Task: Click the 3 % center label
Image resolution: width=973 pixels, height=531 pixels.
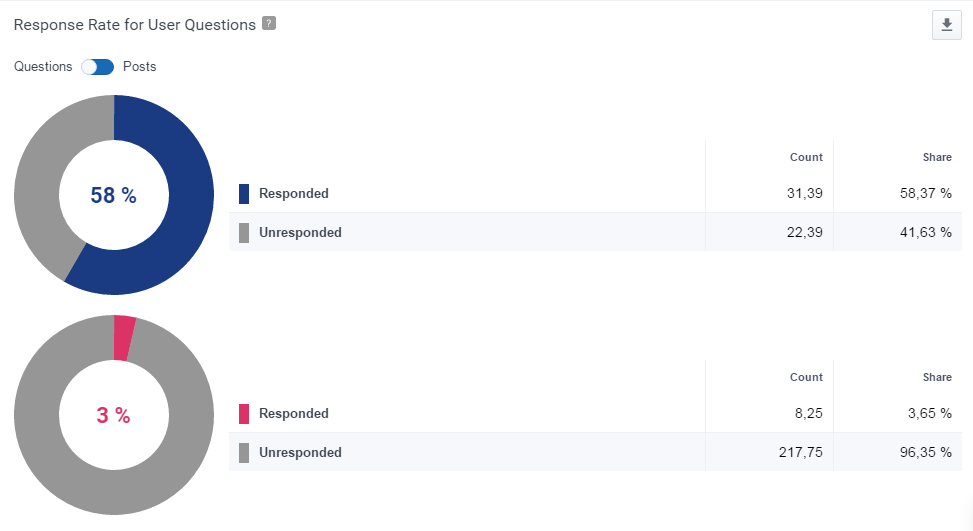Action: point(114,415)
